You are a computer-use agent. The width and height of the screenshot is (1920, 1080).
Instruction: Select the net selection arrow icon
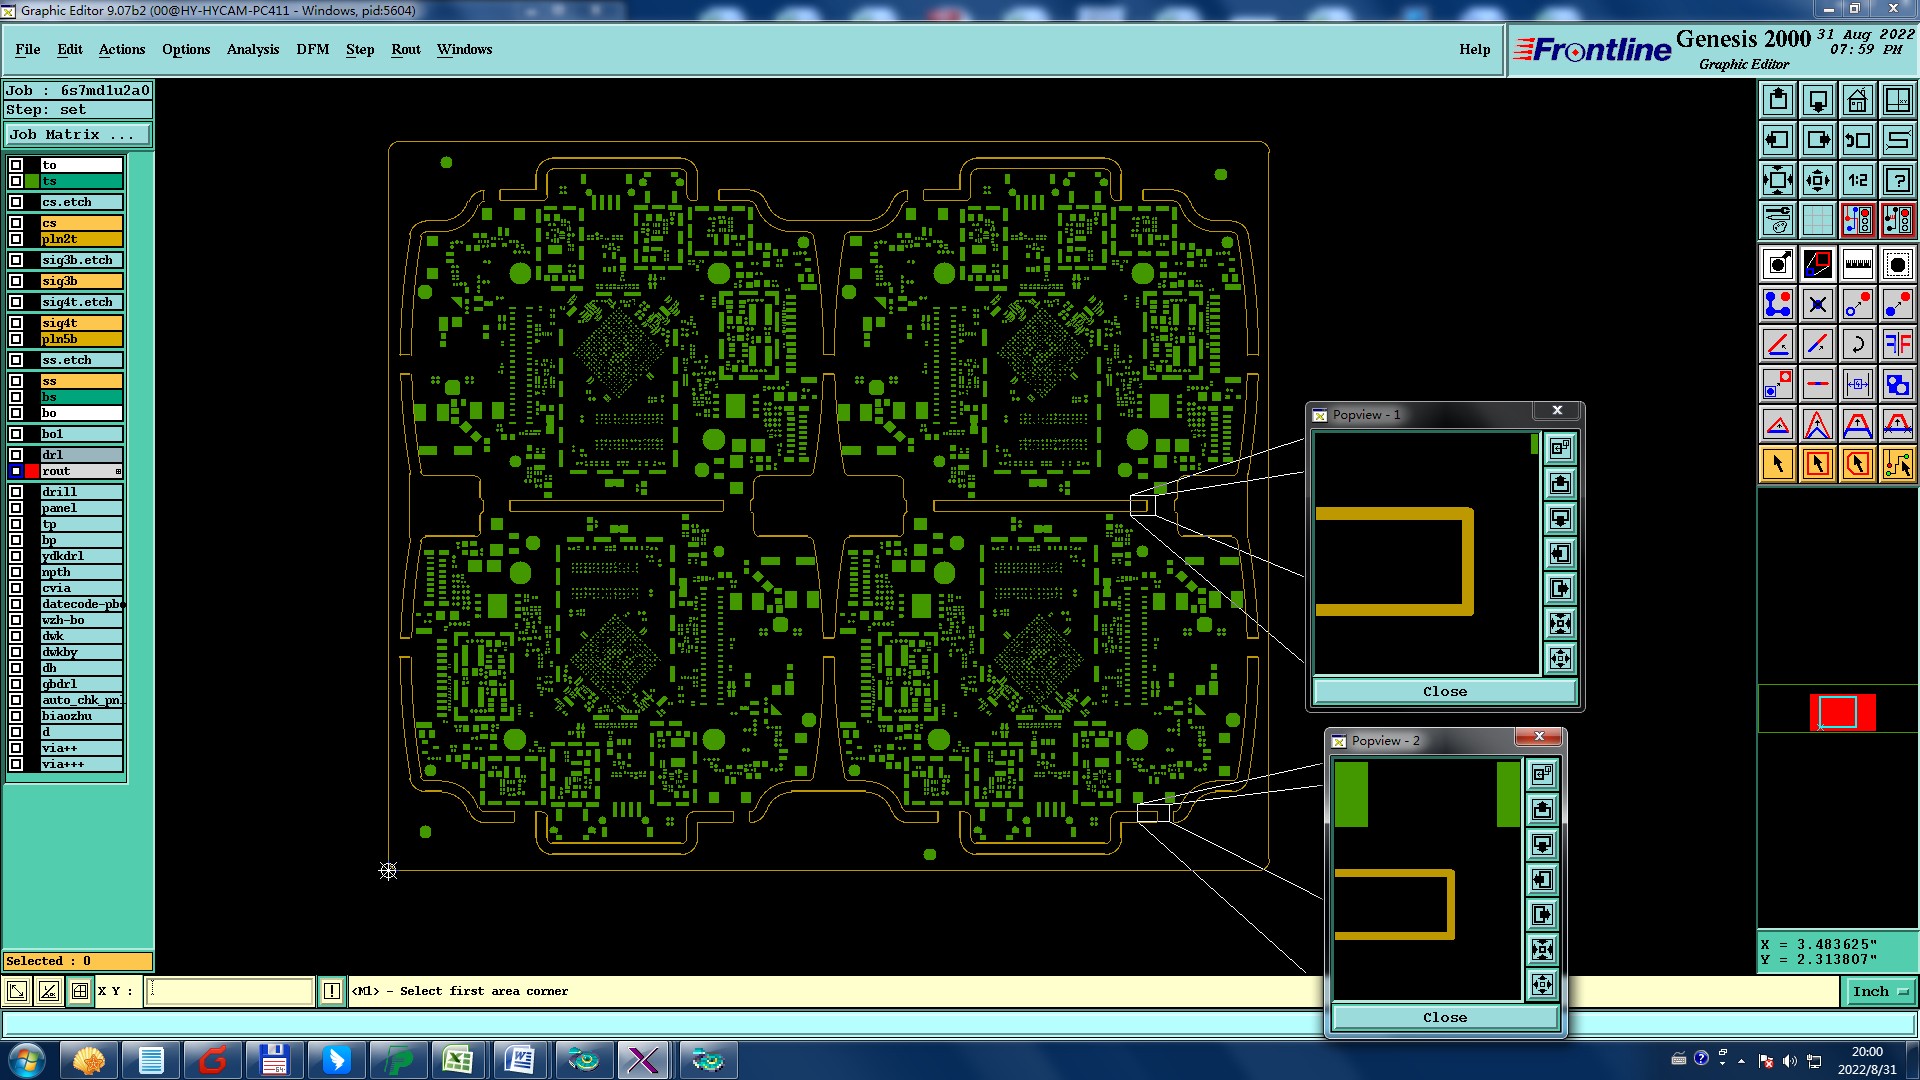pyautogui.click(x=1897, y=464)
